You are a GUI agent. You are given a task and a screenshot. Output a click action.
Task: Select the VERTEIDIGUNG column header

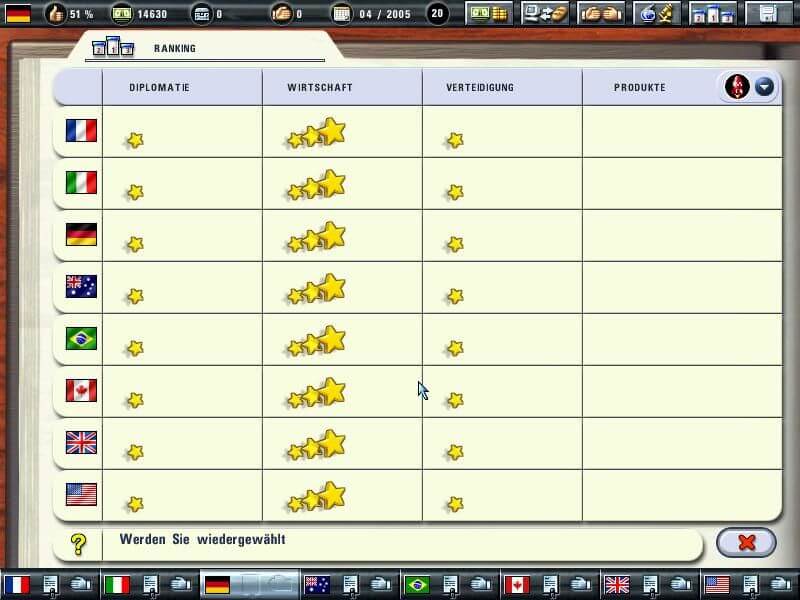tap(480, 88)
